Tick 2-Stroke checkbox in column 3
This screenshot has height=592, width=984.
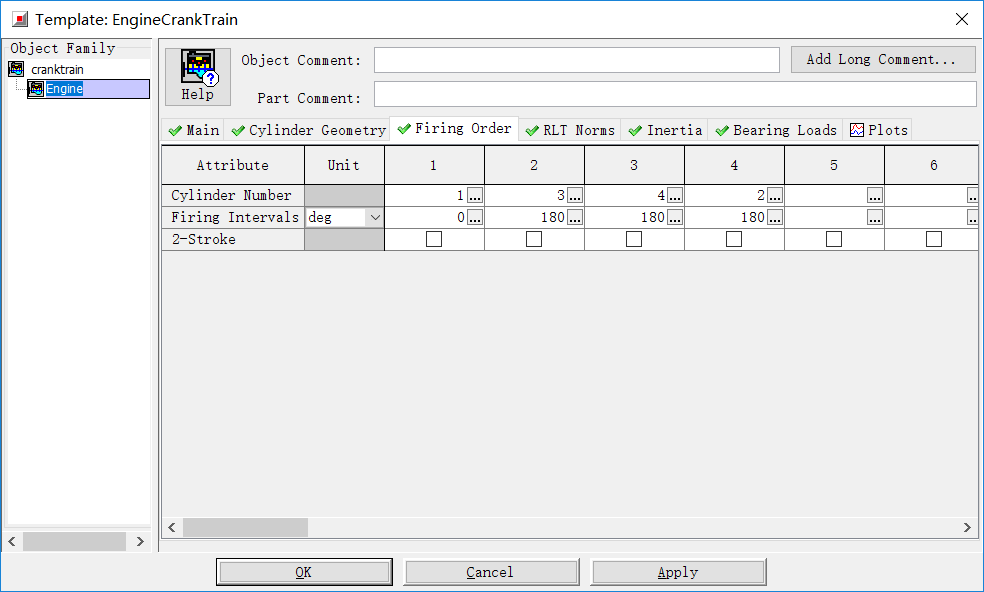(x=634, y=240)
